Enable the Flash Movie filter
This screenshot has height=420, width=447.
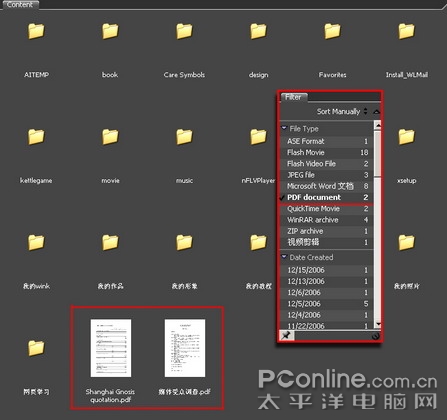pos(326,152)
